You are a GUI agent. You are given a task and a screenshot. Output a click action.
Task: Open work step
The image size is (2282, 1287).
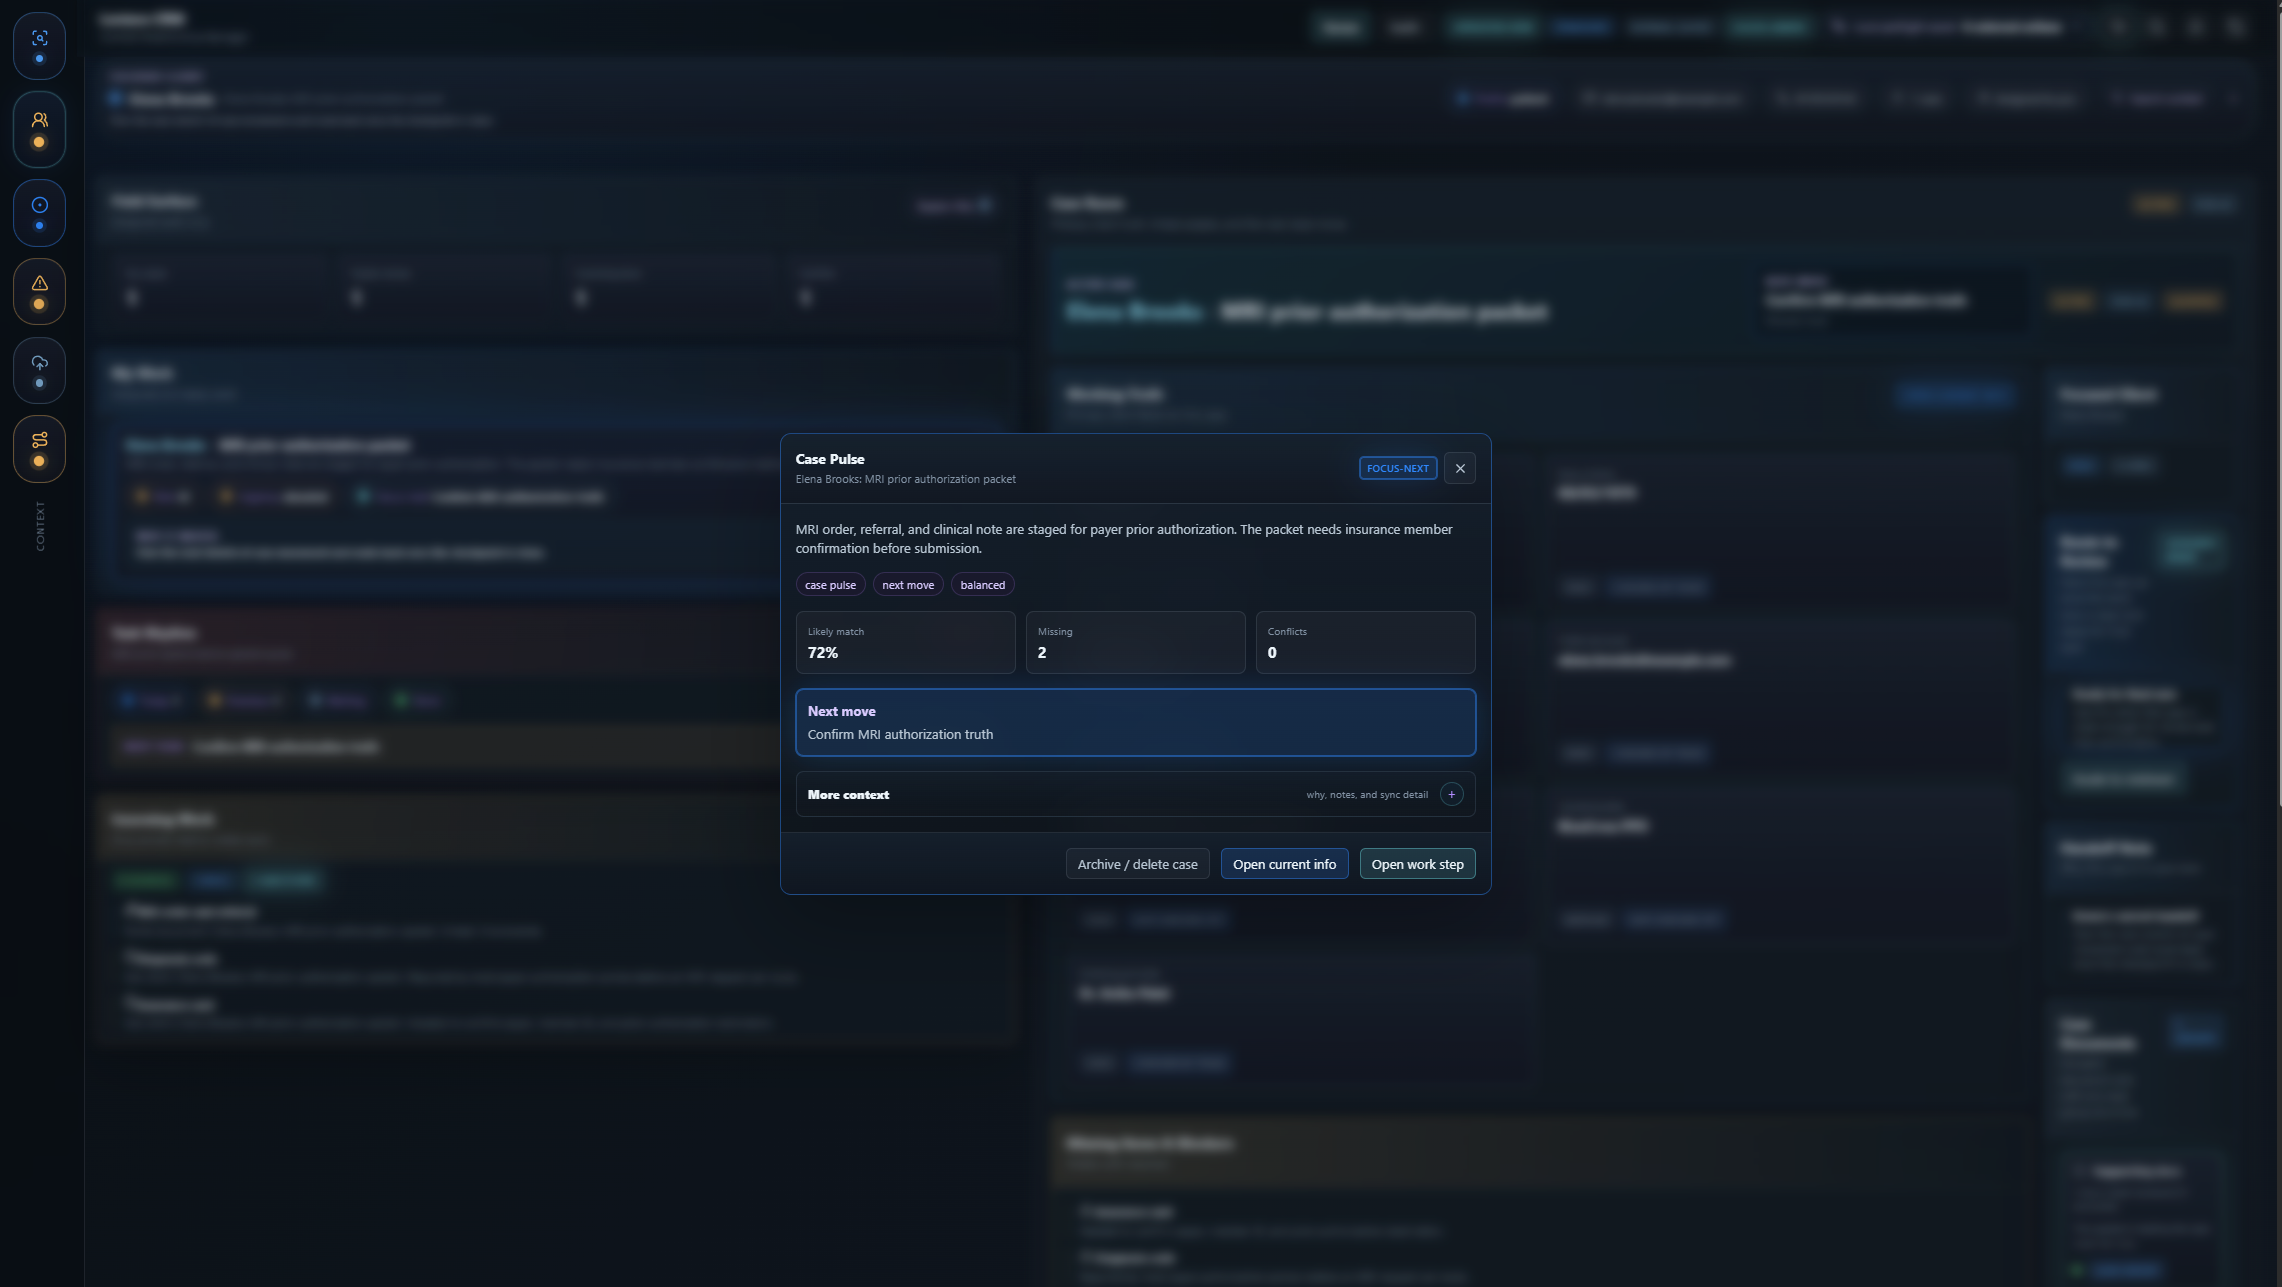click(1417, 864)
